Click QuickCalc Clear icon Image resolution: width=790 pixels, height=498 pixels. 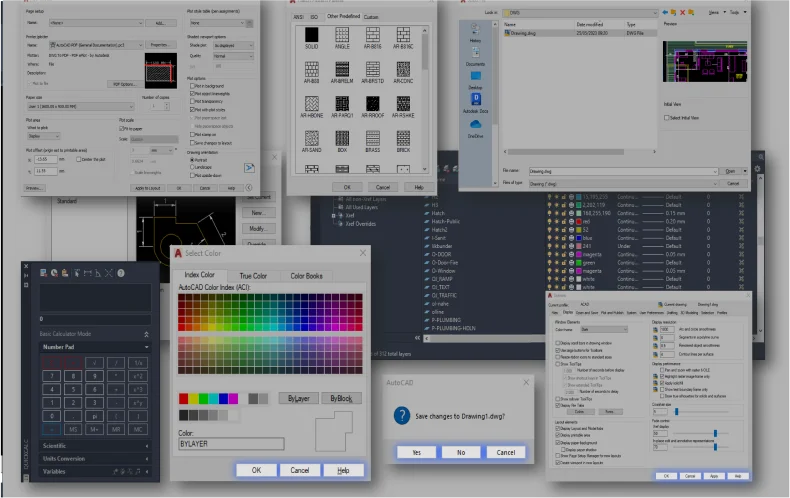click(43, 273)
